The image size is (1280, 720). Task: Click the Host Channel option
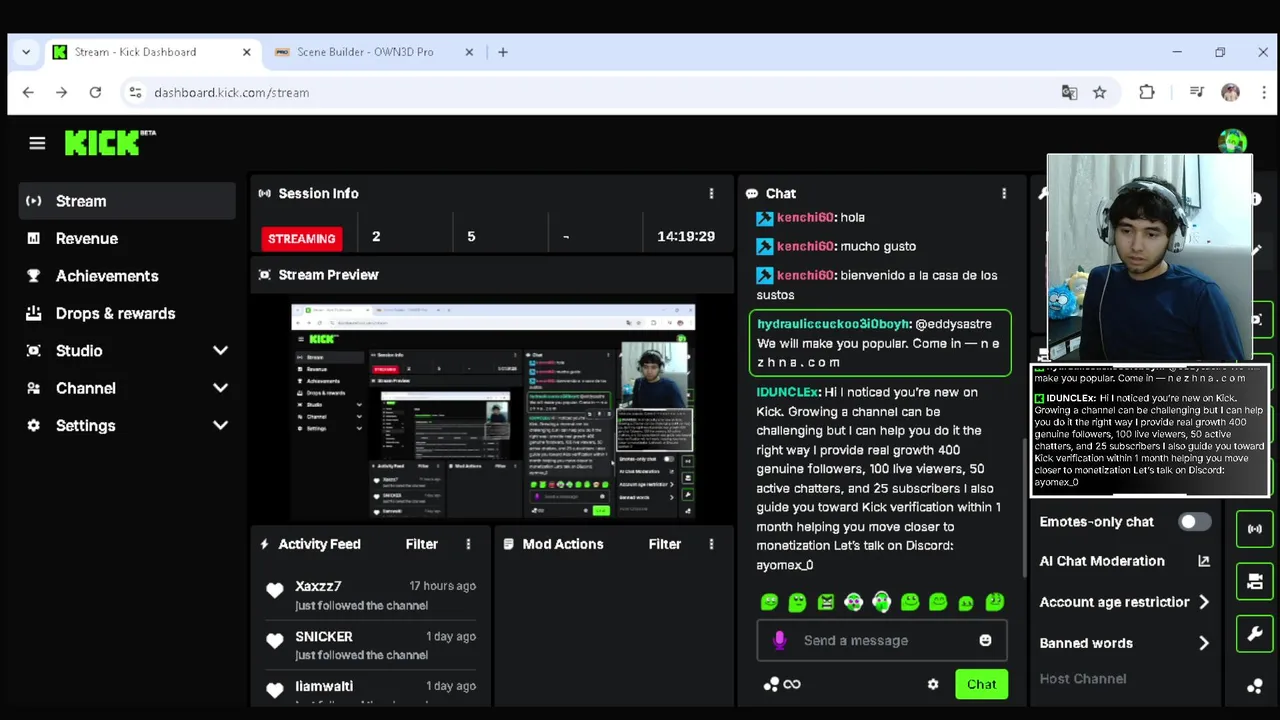[x=1083, y=679]
